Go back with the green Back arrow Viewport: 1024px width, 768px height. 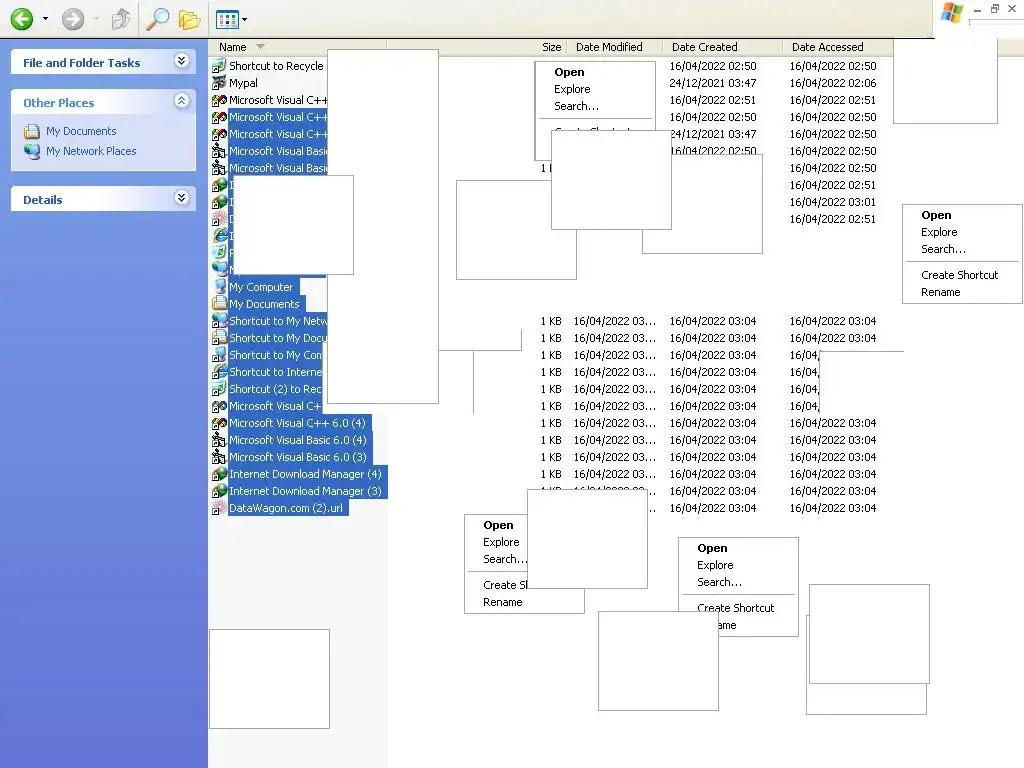22,19
